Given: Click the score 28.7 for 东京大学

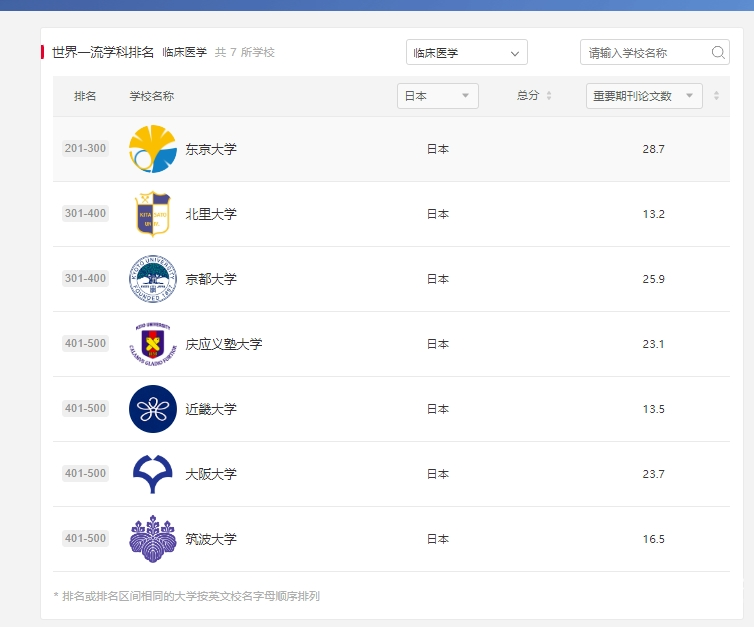Looking at the screenshot, I should 653,149.
